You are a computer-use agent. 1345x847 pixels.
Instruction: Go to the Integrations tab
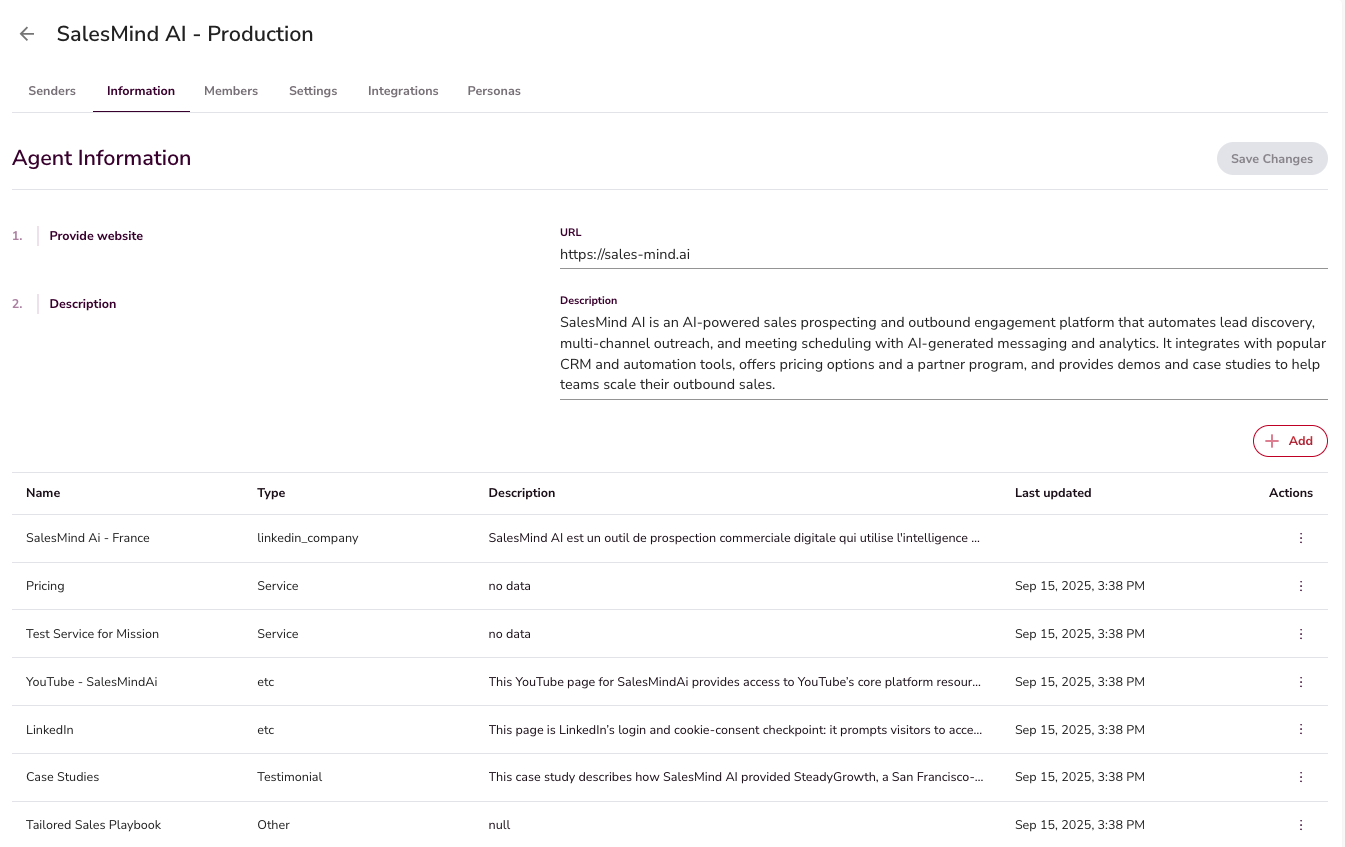(x=403, y=91)
